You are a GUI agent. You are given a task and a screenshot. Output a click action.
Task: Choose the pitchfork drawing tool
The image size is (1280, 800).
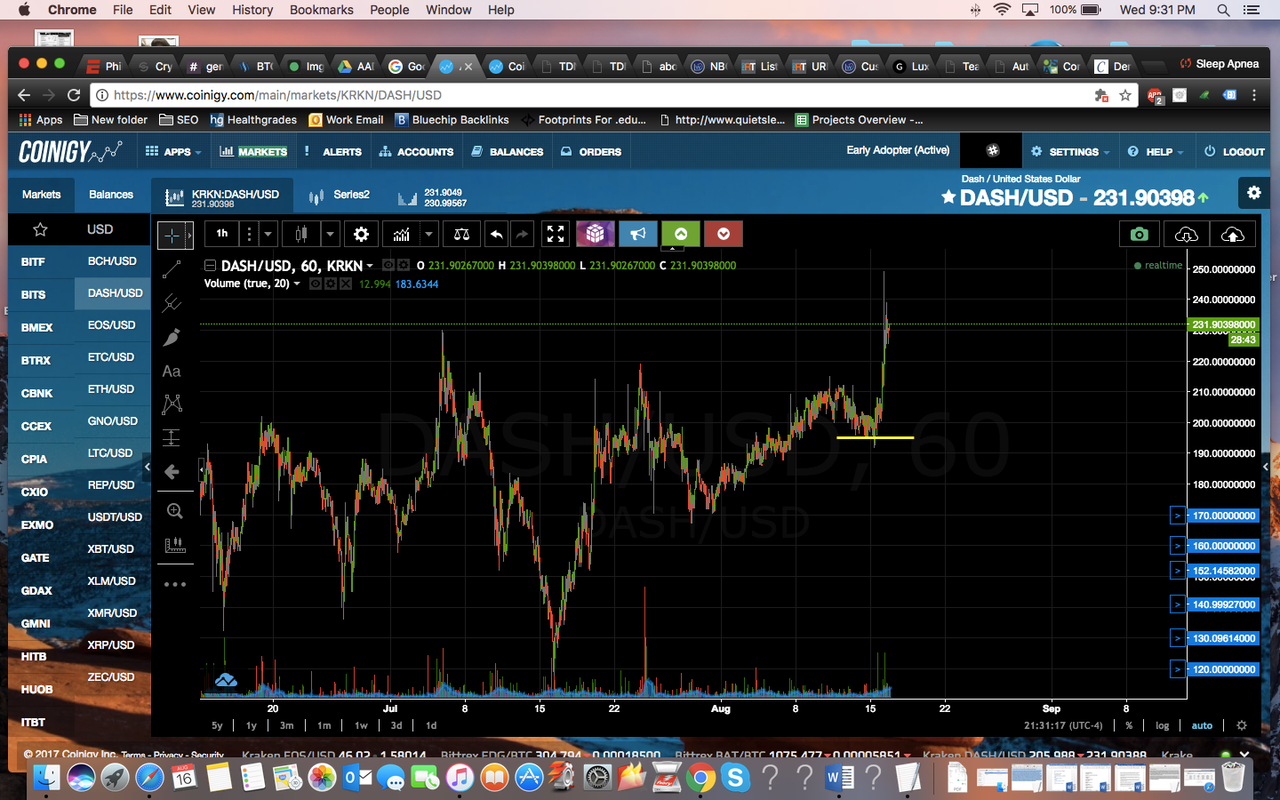click(172, 302)
